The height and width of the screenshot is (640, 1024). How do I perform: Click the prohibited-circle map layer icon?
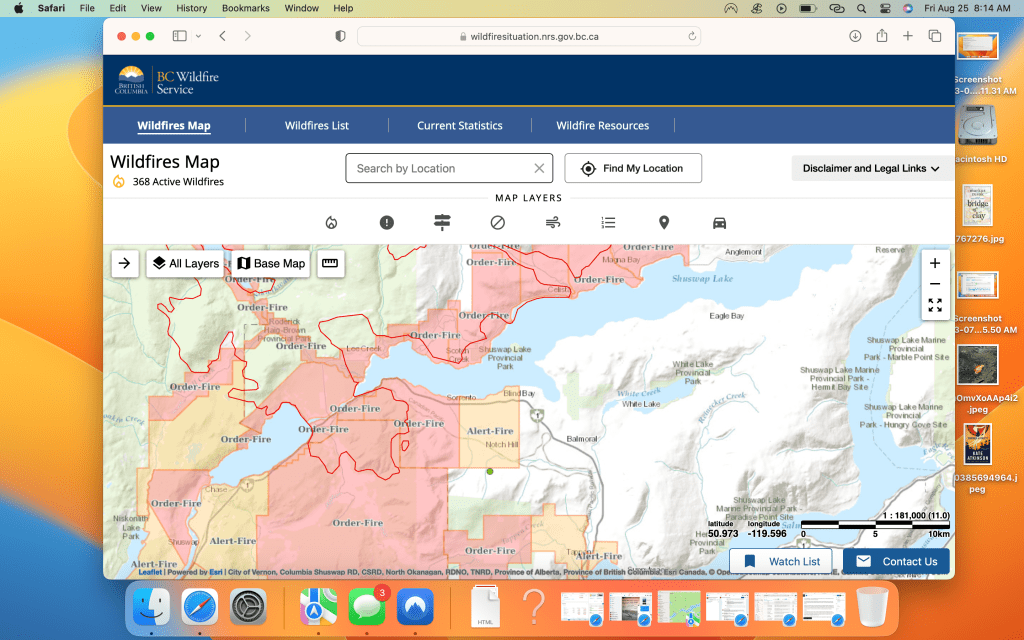click(x=497, y=223)
